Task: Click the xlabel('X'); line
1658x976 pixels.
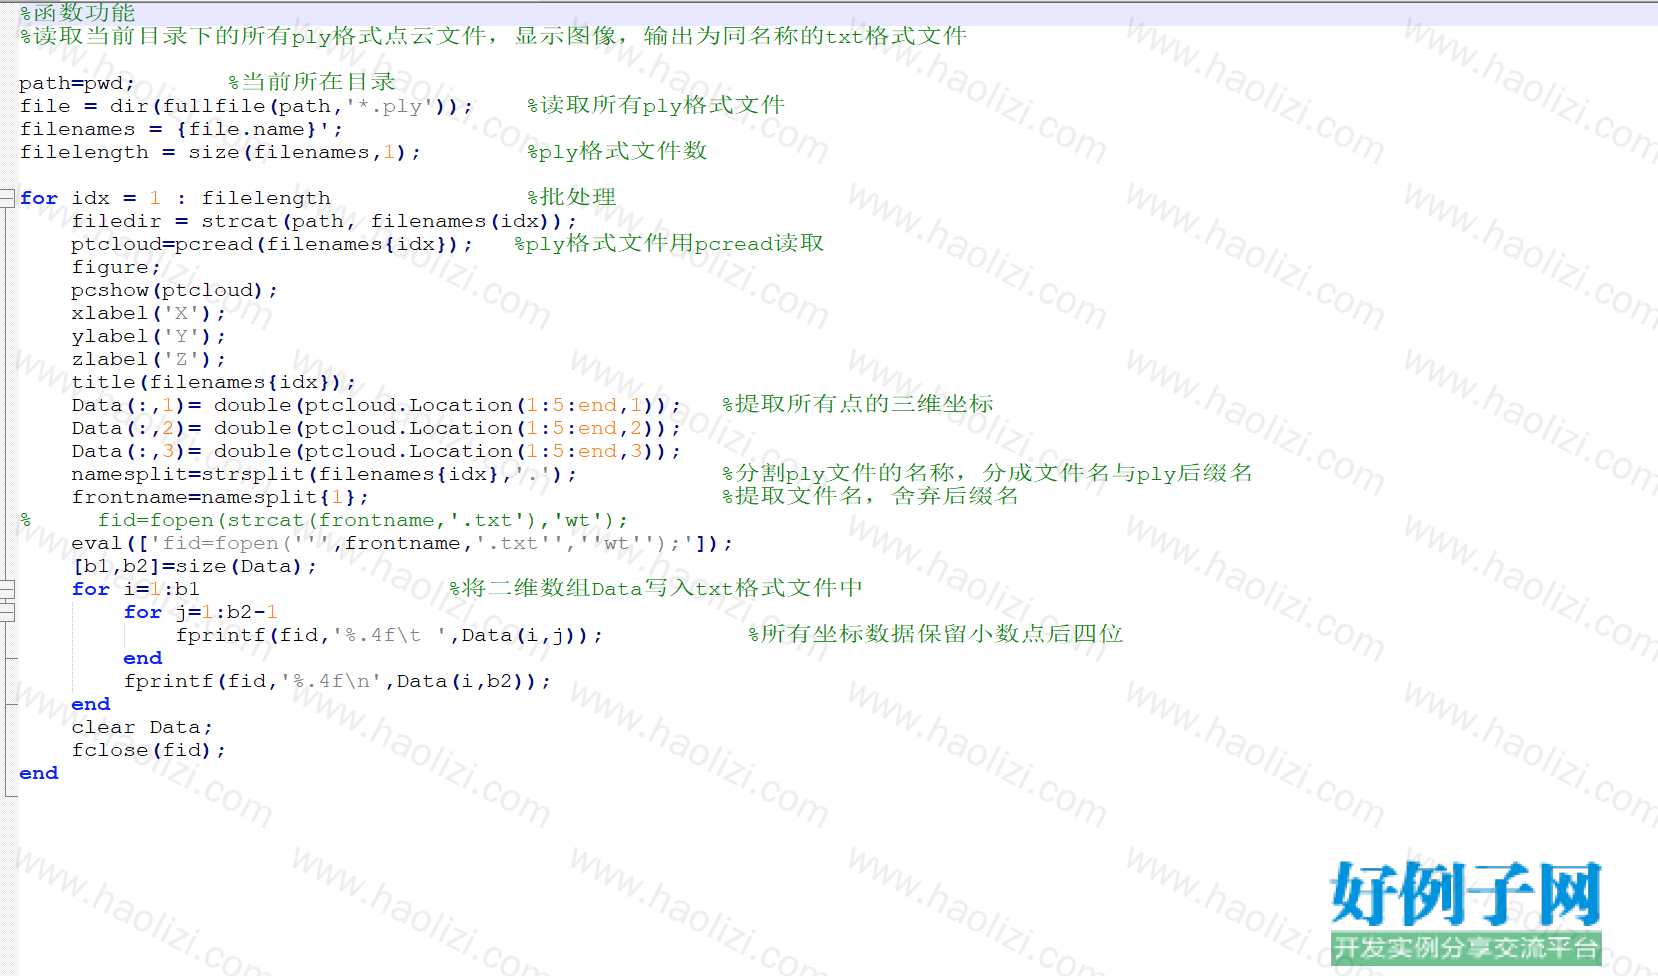Action: coord(148,313)
